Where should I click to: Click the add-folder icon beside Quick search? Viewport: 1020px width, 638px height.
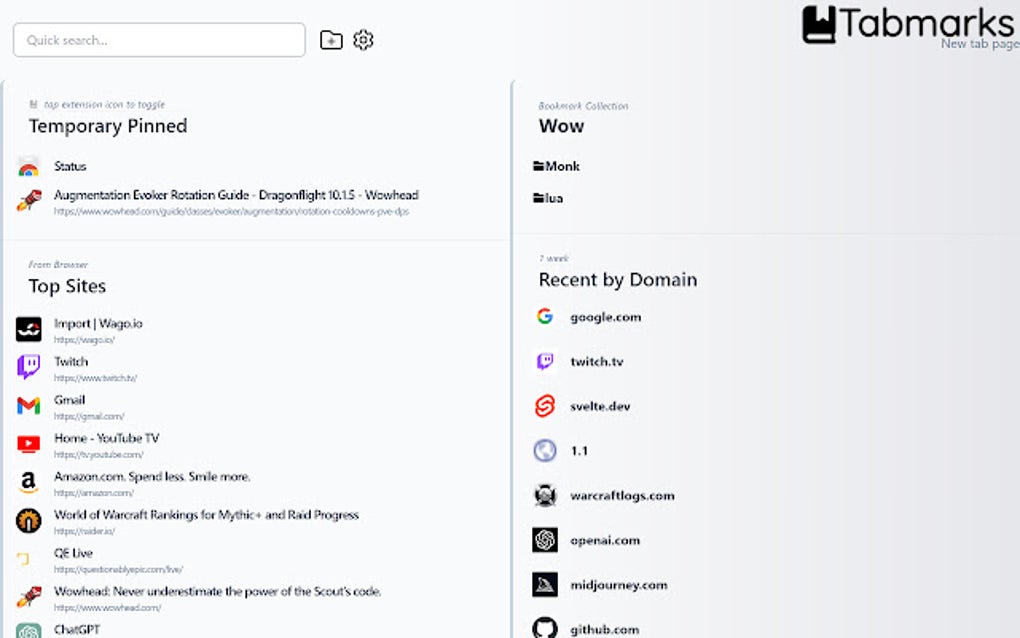(x=331, y=40)
